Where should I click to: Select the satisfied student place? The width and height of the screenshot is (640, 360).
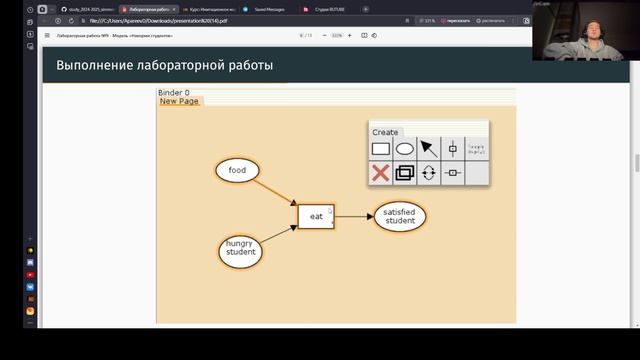400,217
